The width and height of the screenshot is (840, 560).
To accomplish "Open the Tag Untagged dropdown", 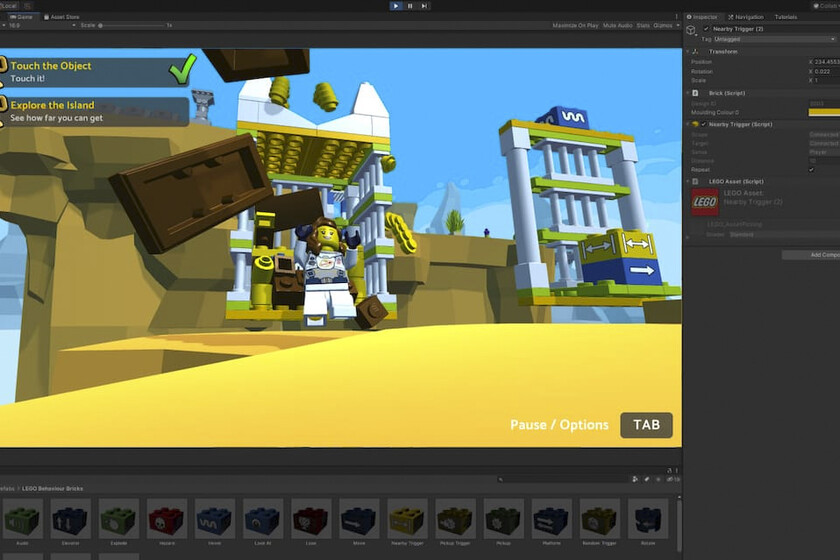I will pos(774,39).
